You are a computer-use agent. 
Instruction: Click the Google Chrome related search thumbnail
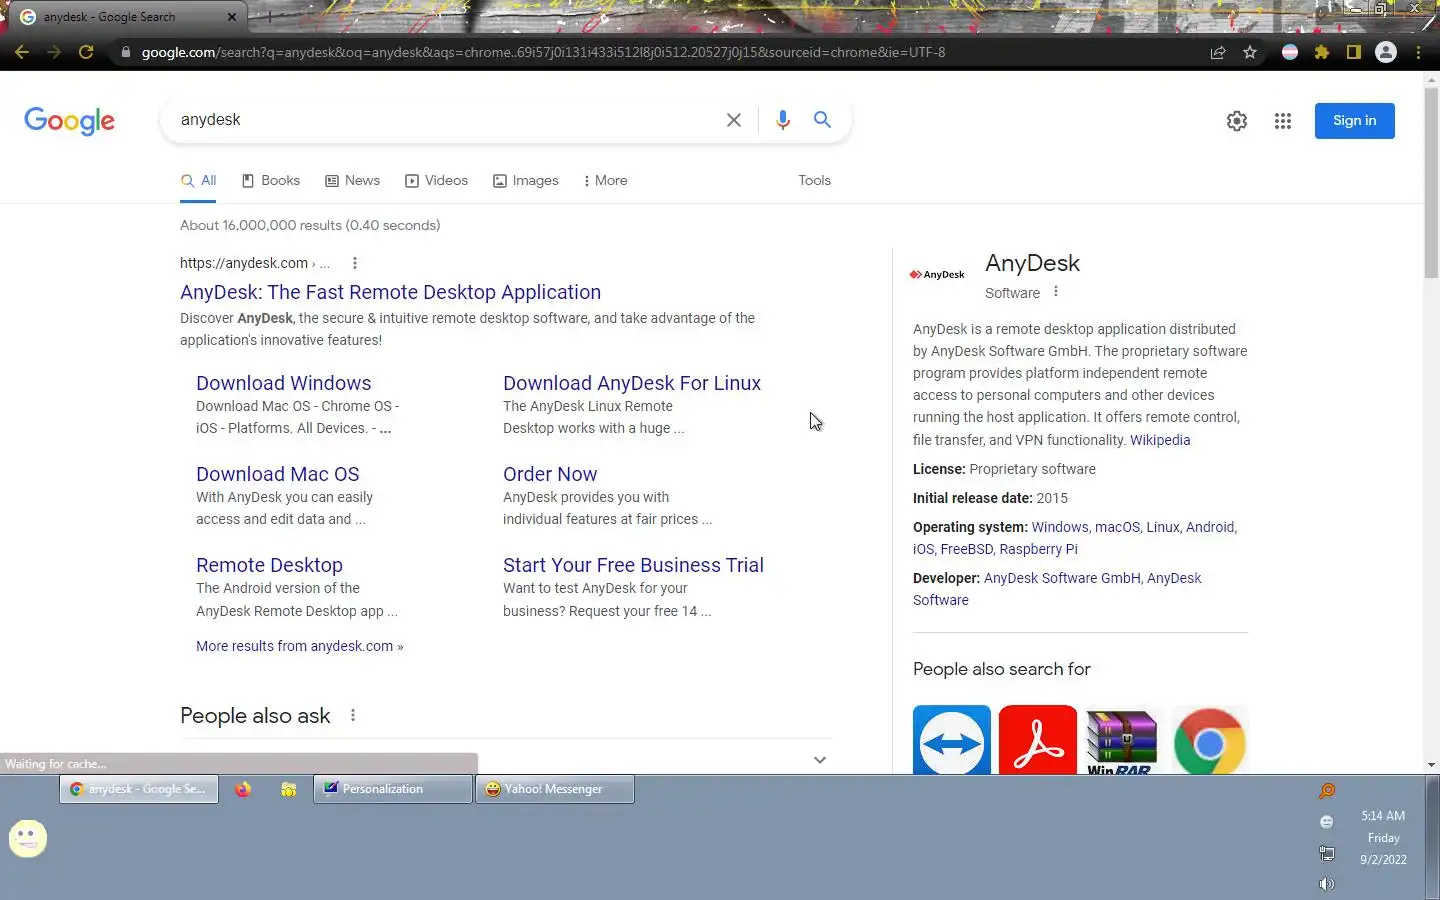[x=1209, y=740]
